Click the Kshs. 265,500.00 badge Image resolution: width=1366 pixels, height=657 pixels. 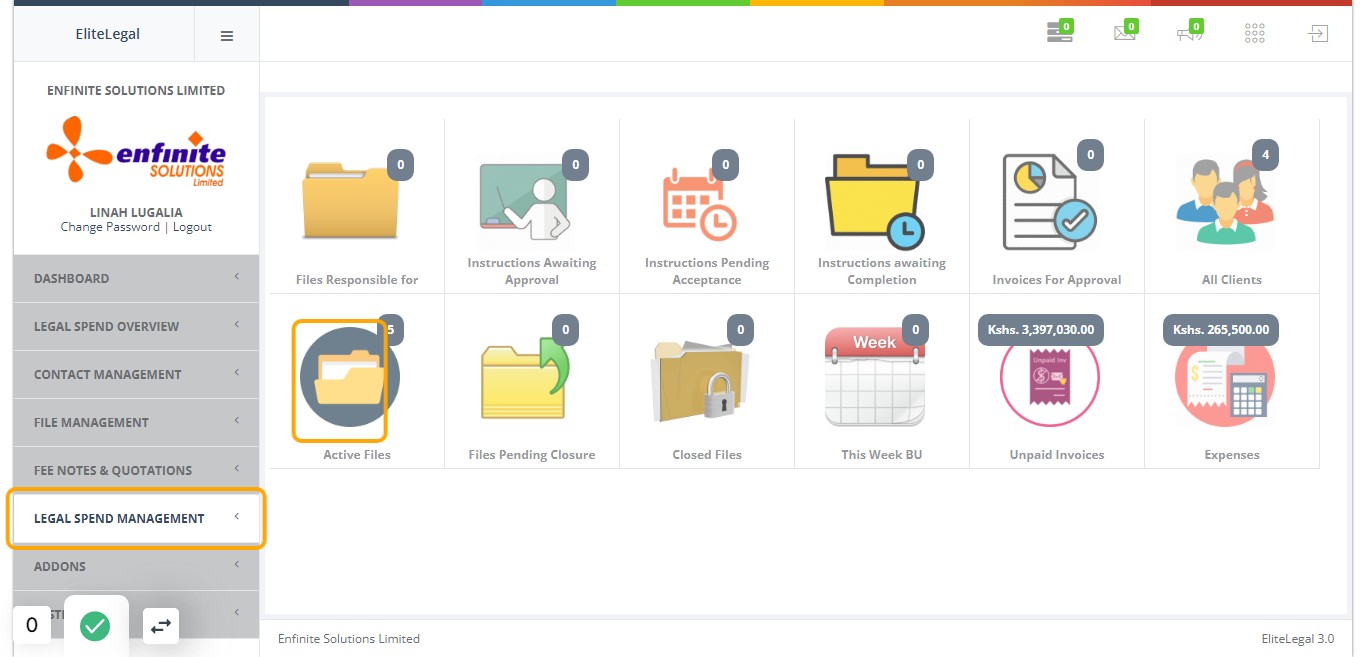point(1221,330)
